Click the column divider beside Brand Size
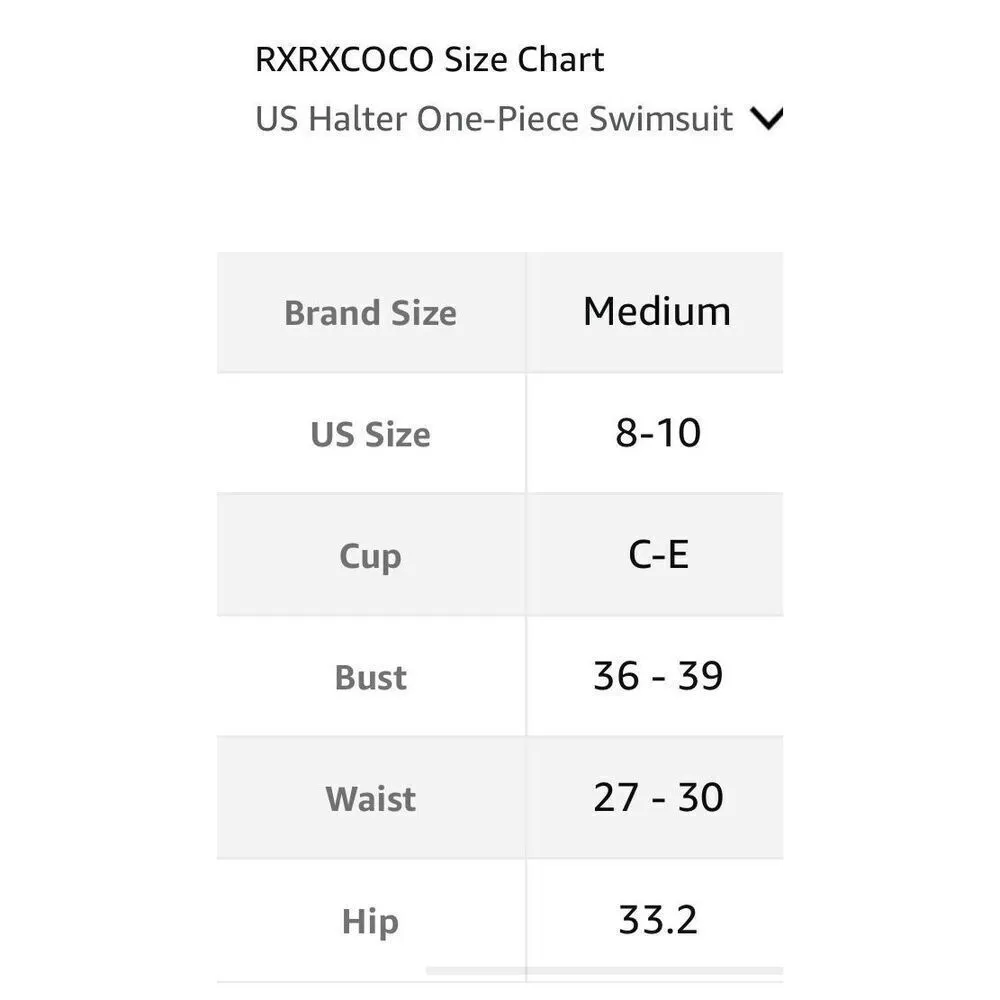1000x1000 pixels. [526, 313]
